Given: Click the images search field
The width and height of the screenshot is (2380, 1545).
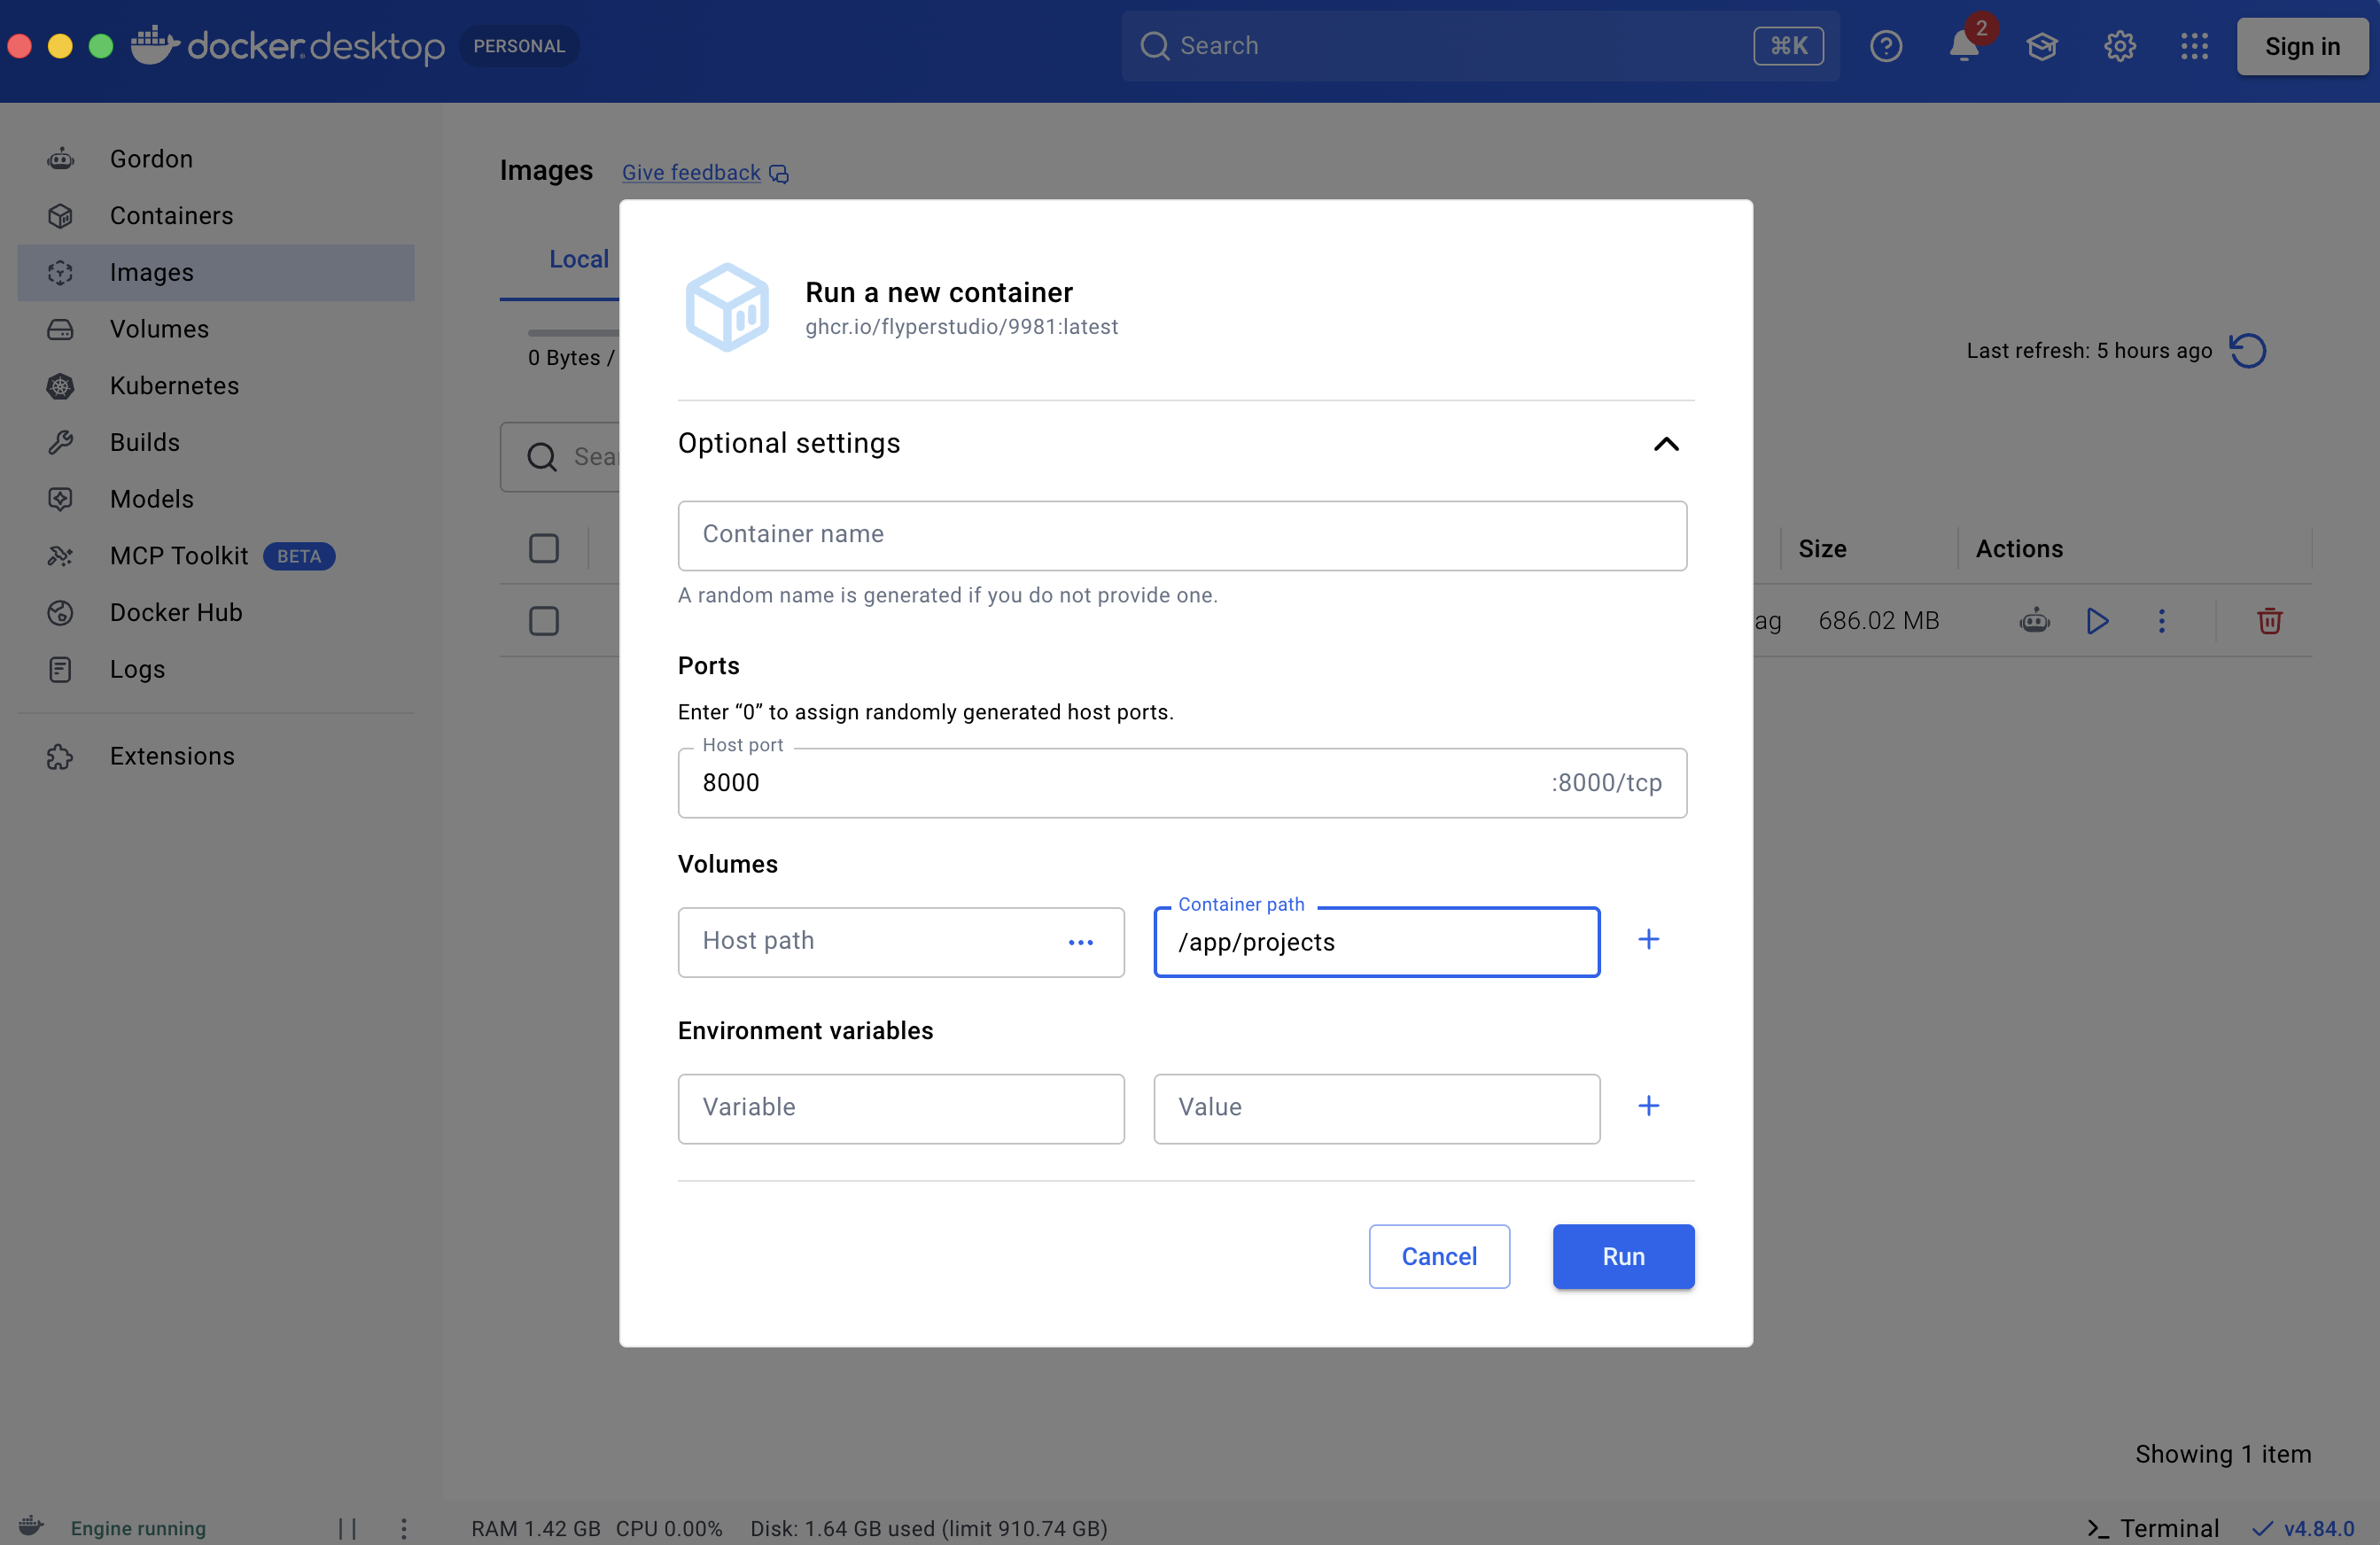Looking at the screenshot, I should pyautogui.click(x=560, y=457).
